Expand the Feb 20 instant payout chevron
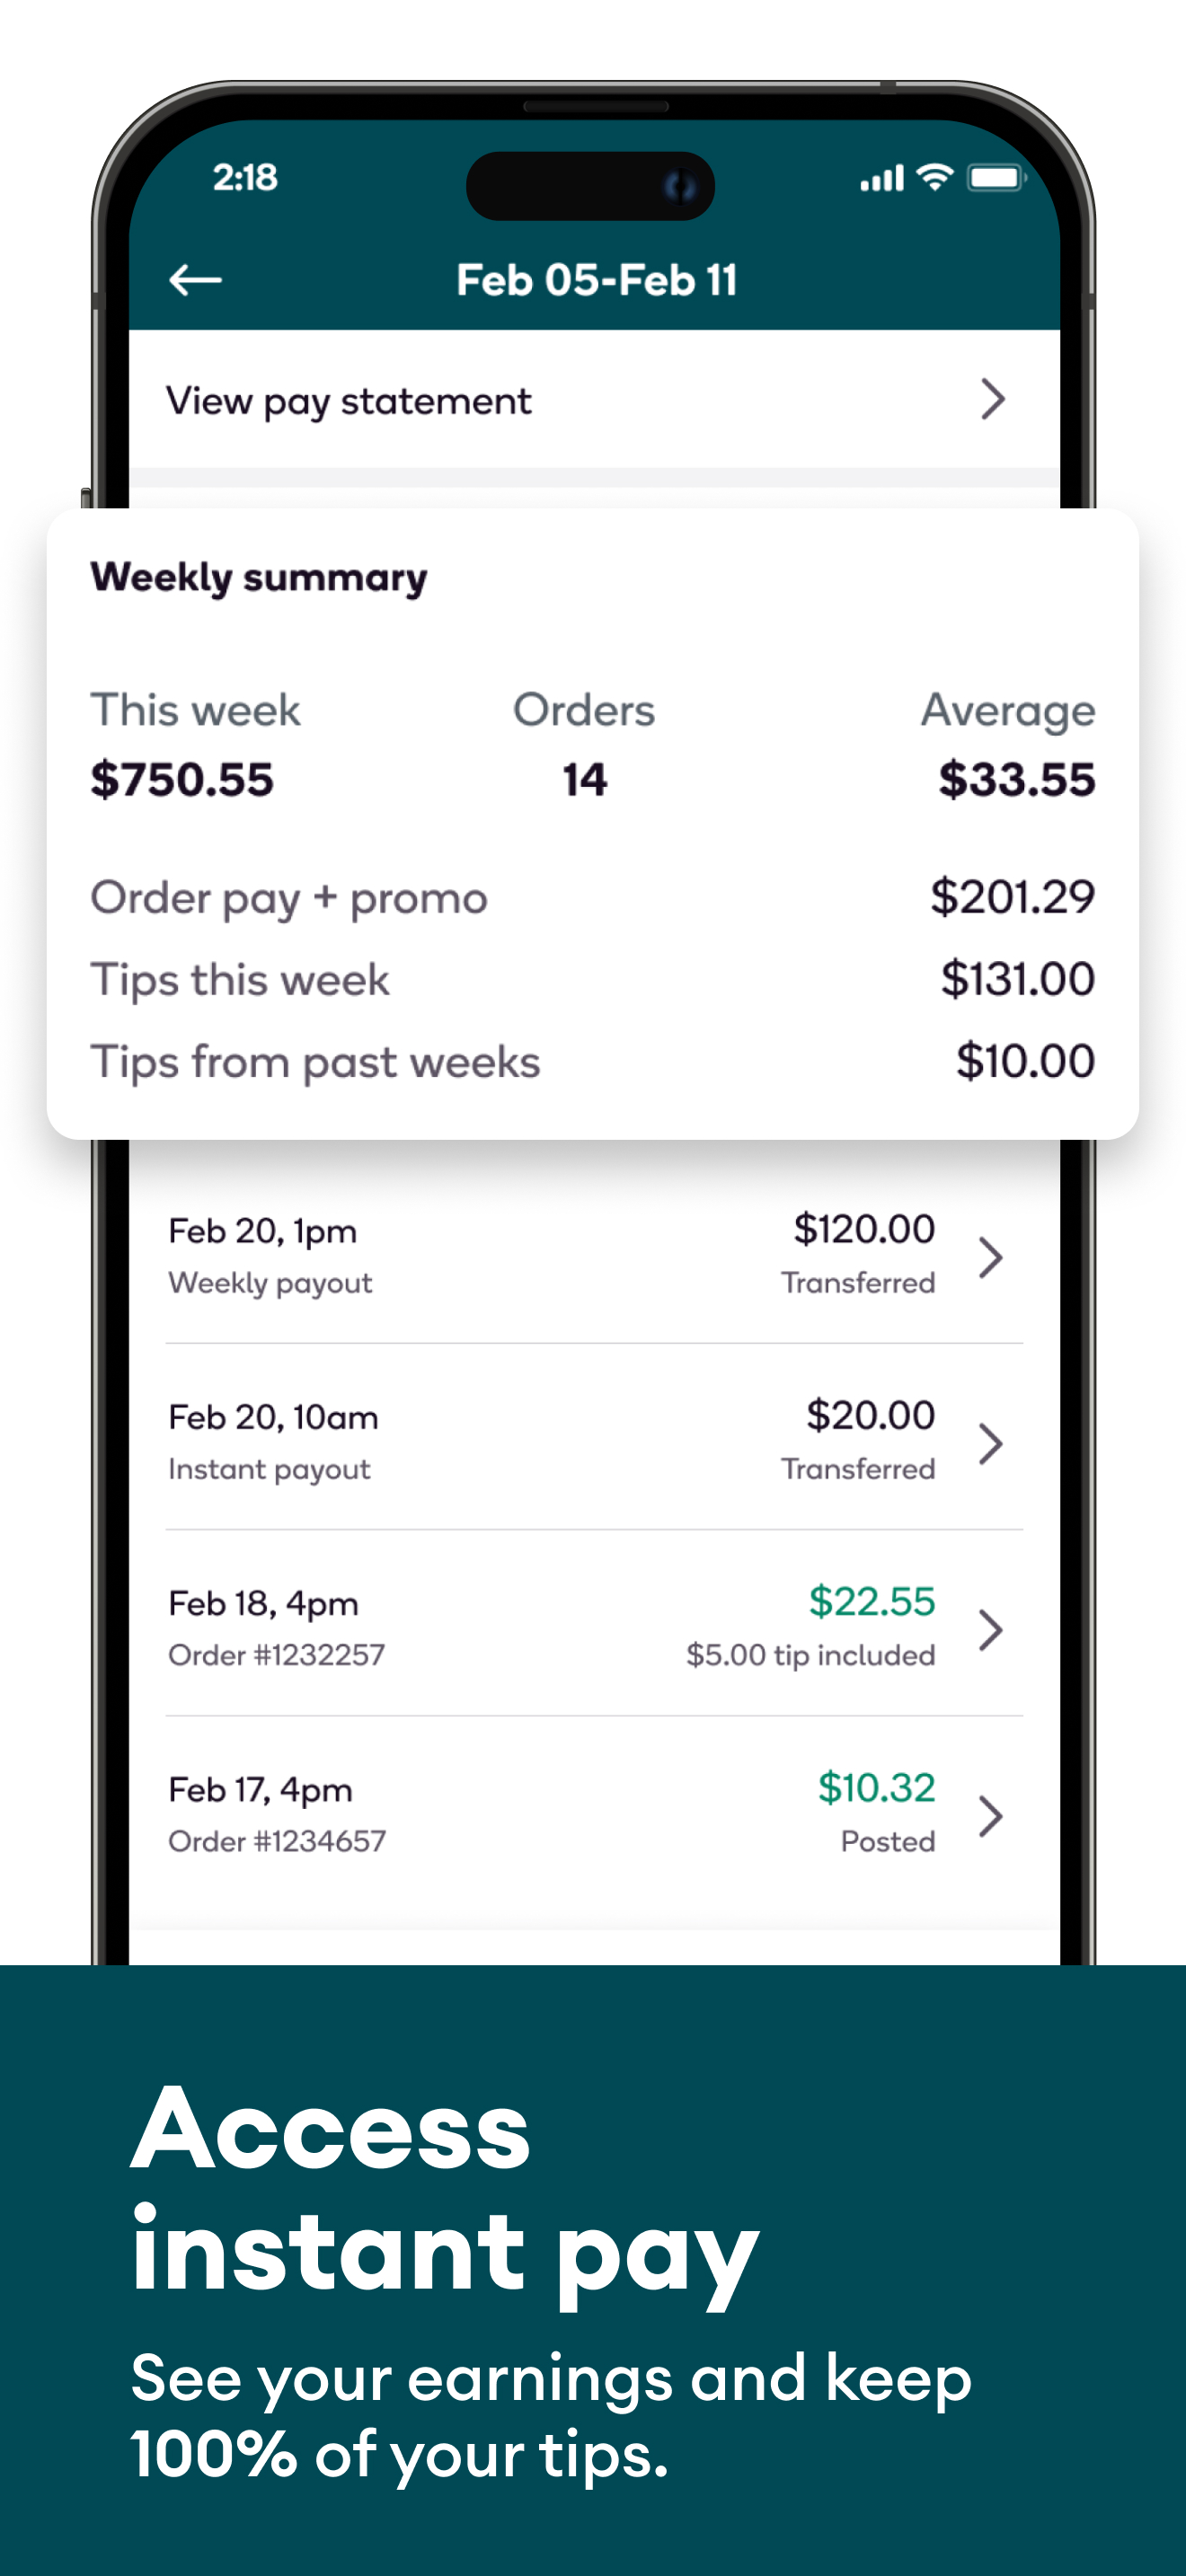Screen dimensions: 1186x2576 coord(990,1443)
